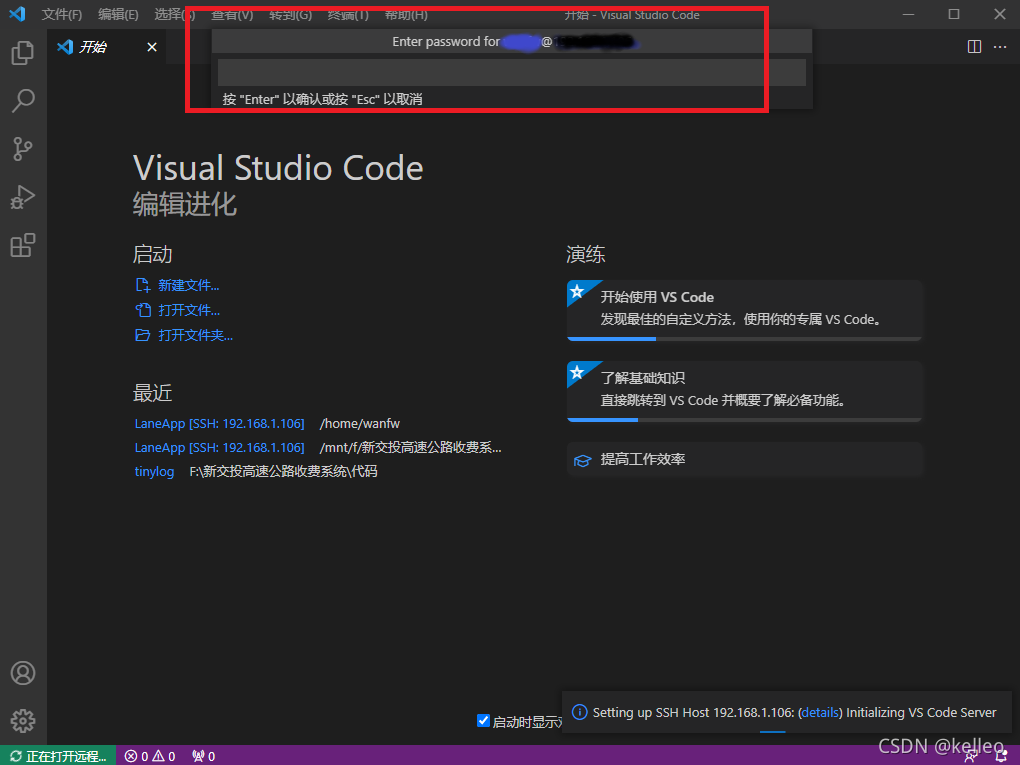
Task: Click the graduation cap icon on 提高工作效率
Action: 582,461
